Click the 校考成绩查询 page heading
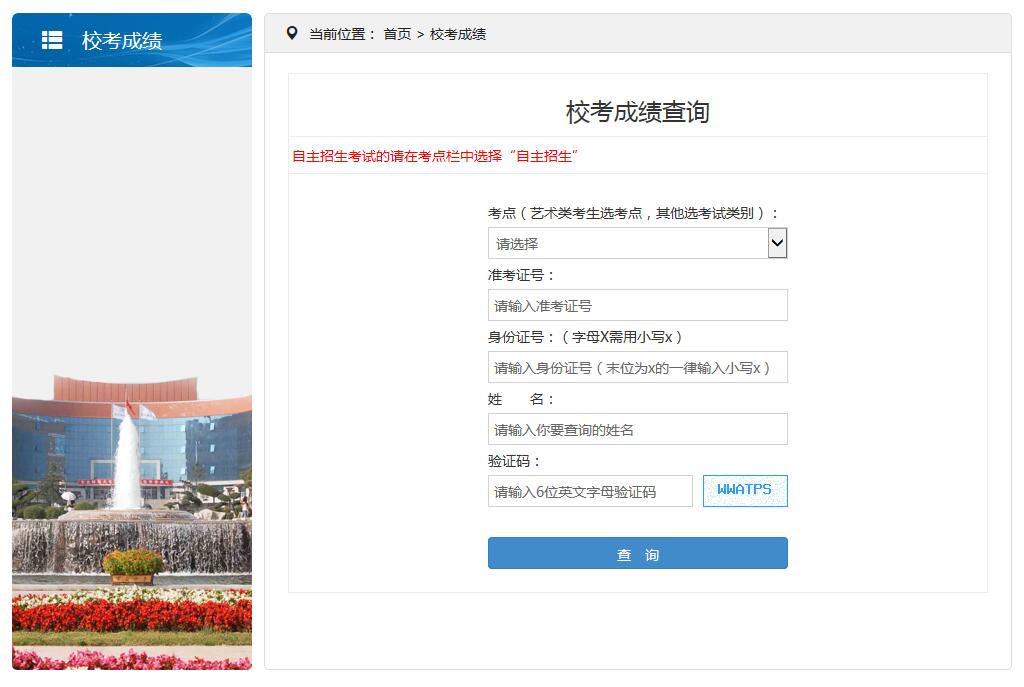This screenshot has height=687, width=1024. coord(637,112)
